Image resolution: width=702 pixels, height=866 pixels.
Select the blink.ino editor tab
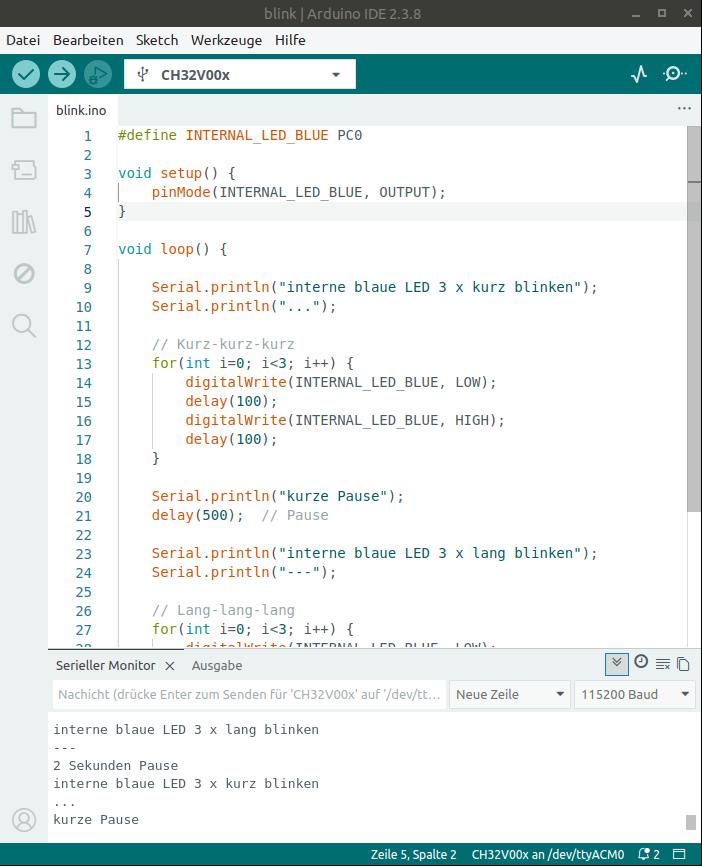click(x=81, y=110)
